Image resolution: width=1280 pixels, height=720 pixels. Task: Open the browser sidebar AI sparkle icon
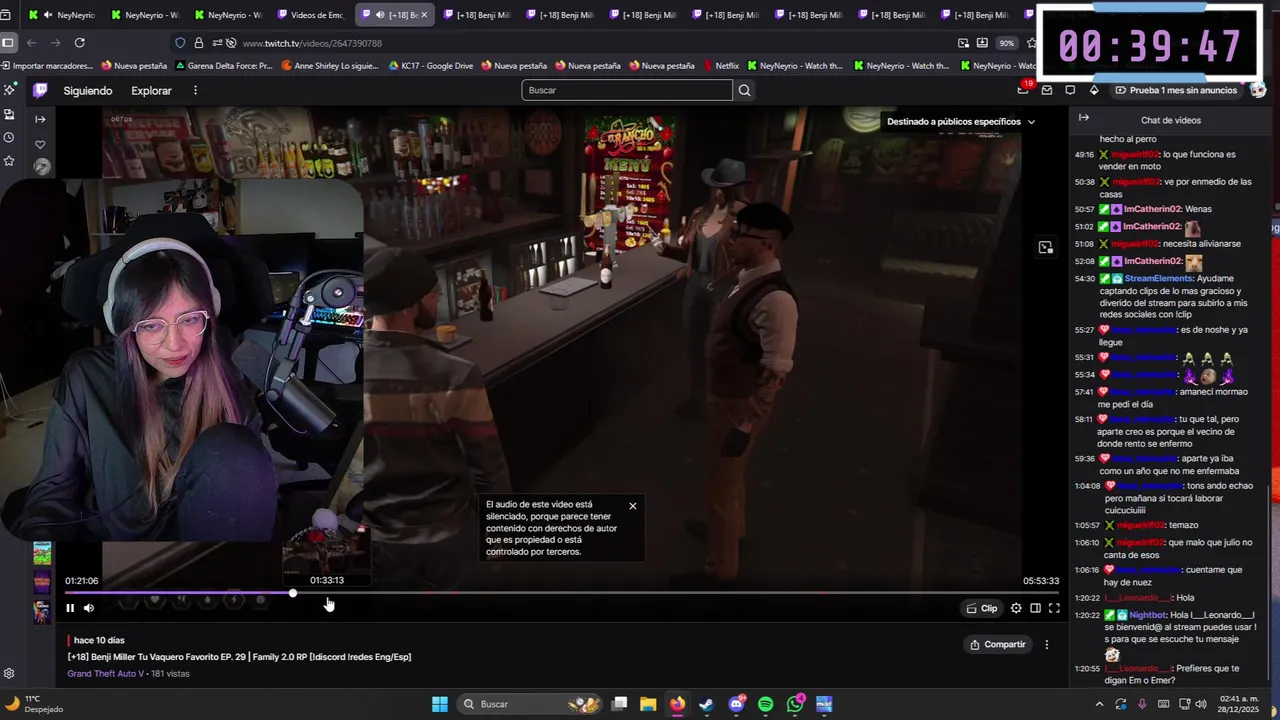[8, 90]
